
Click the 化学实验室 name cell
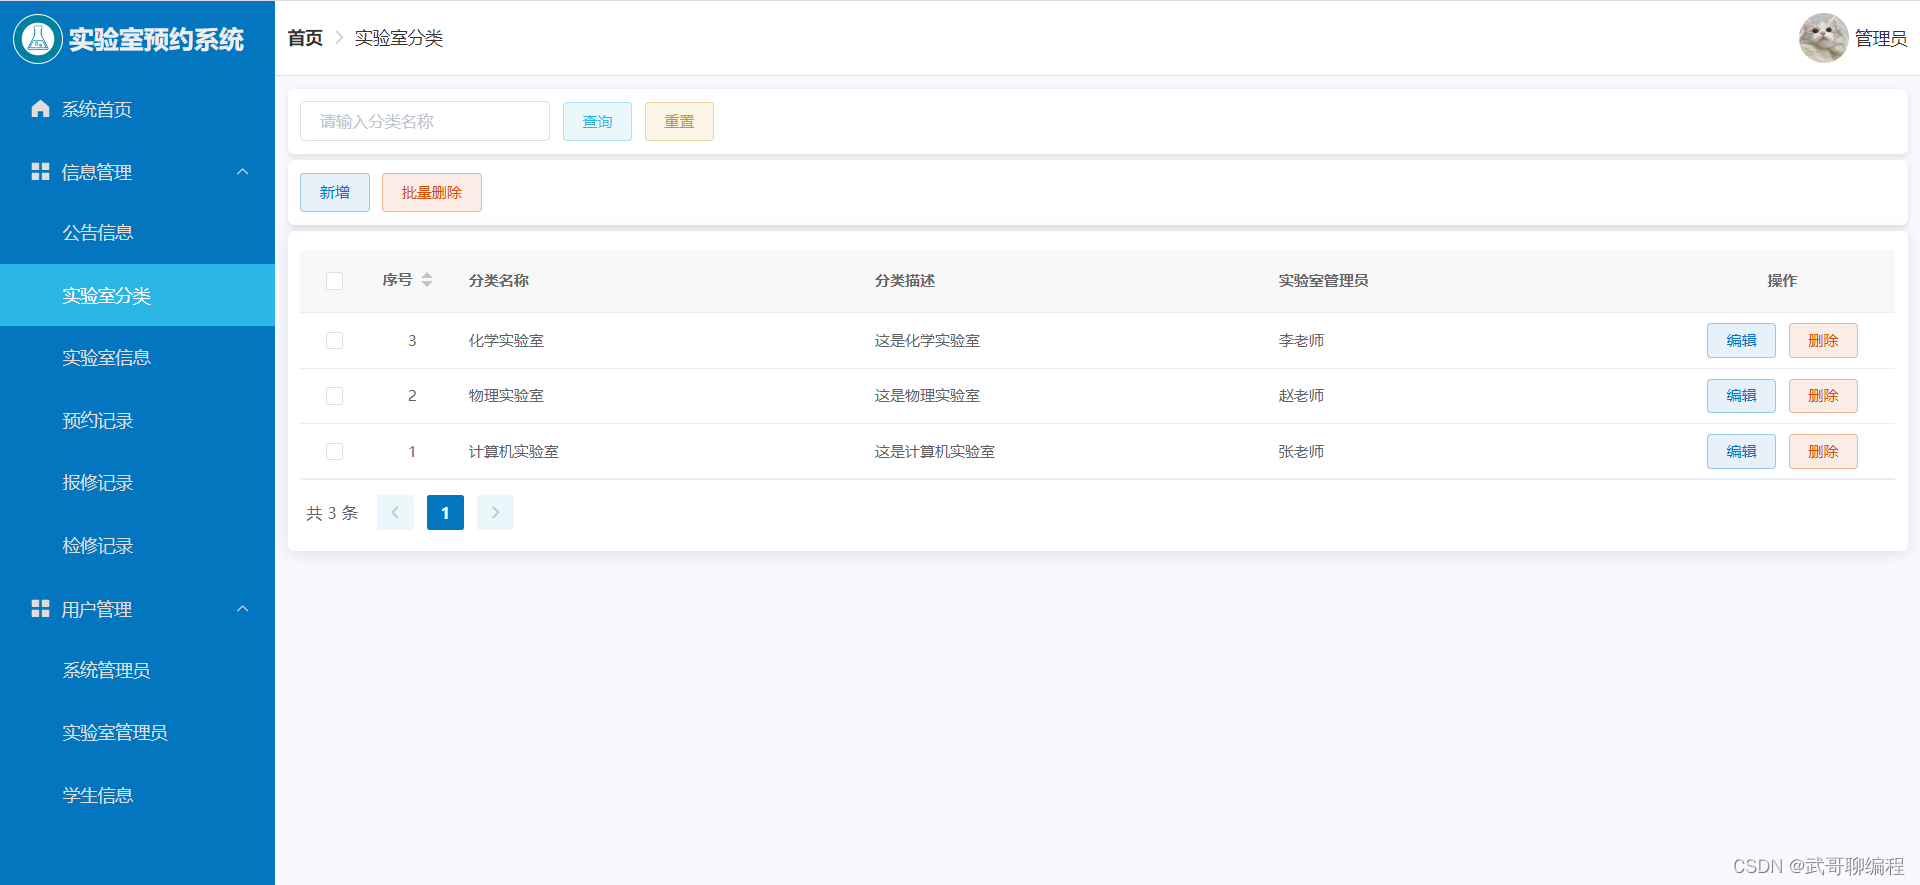(506, 341)
